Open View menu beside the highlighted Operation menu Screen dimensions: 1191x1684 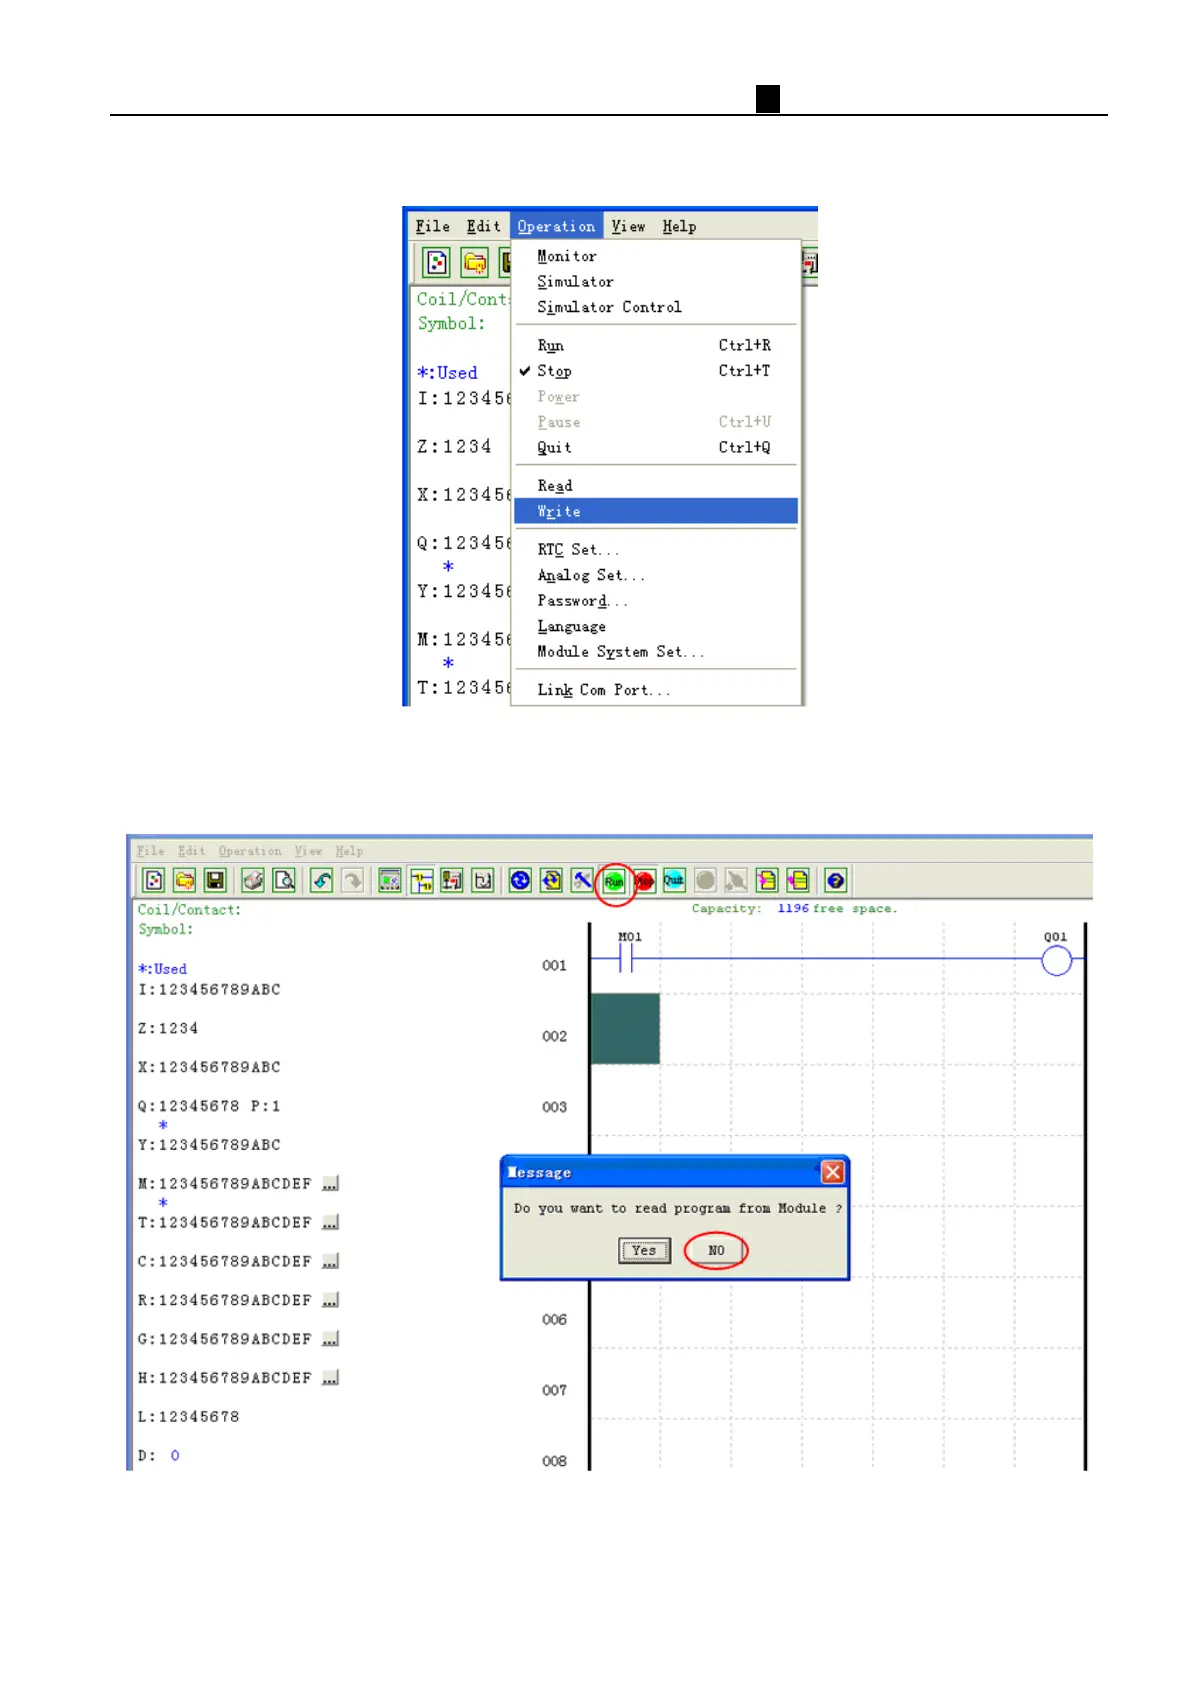tap(629, 227)
